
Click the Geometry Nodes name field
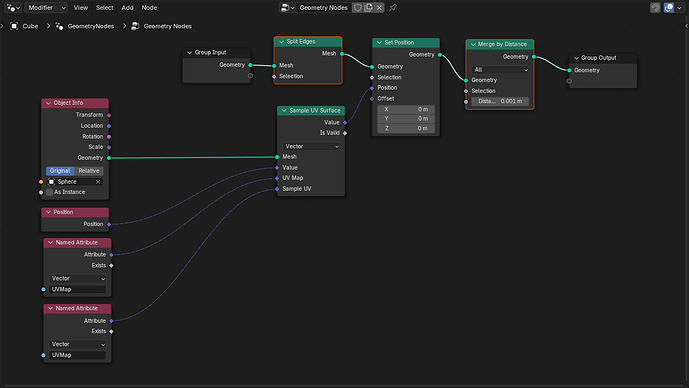point(323,7)
